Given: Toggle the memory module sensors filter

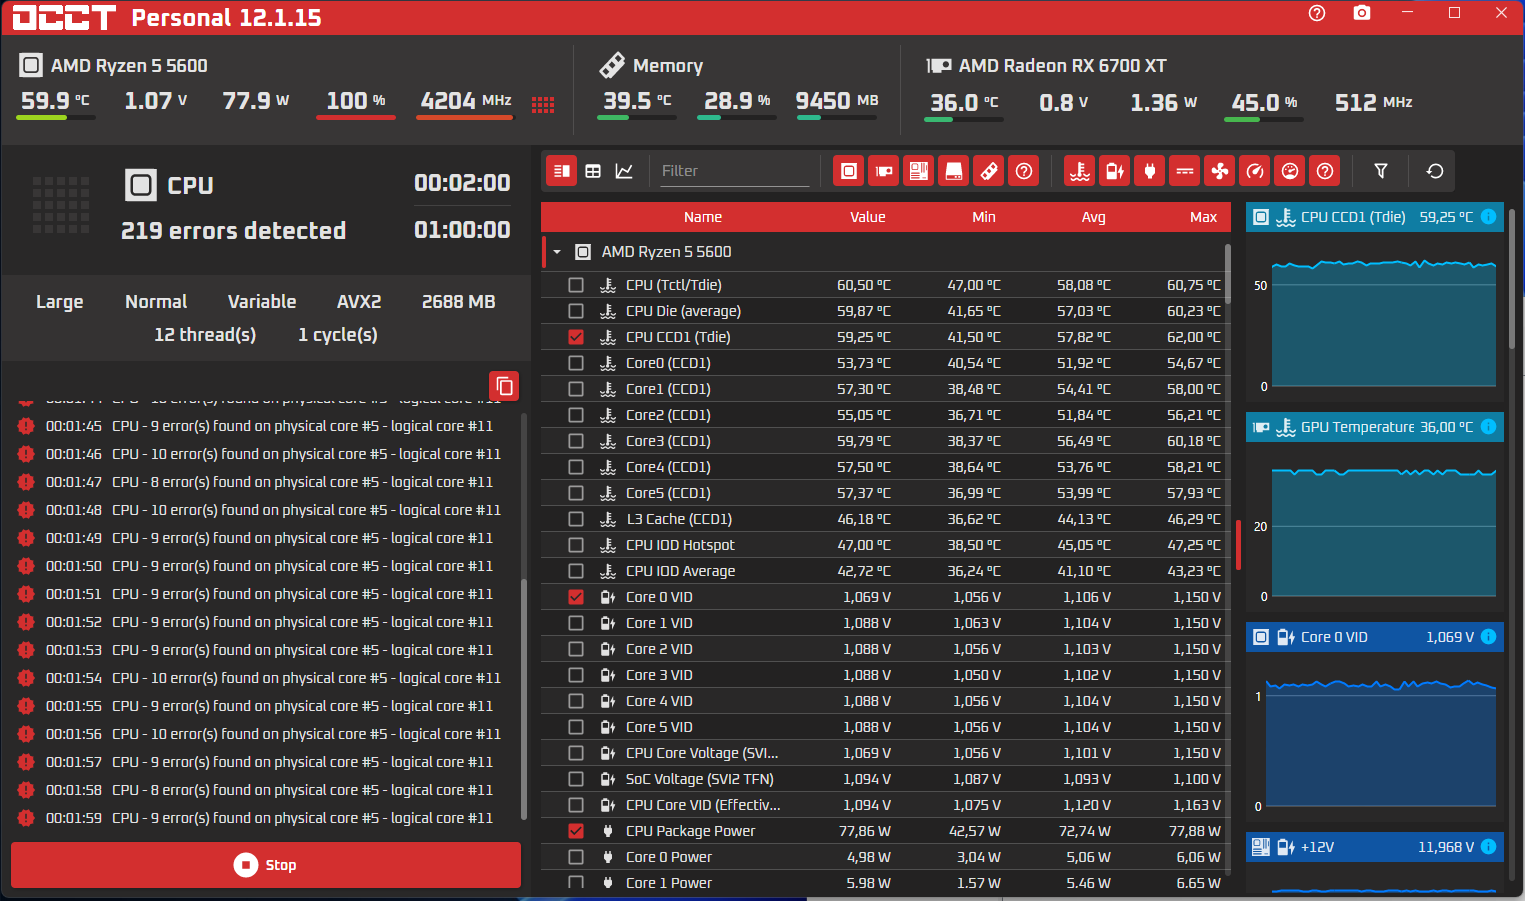Looking at the screenshot, I should [x=989, y=171].
